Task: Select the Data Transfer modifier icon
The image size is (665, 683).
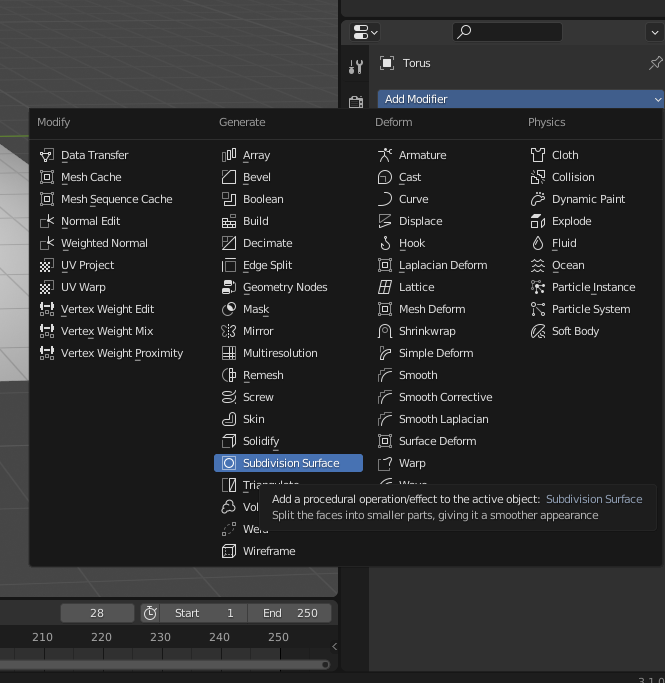Action: tap(47, 155)
